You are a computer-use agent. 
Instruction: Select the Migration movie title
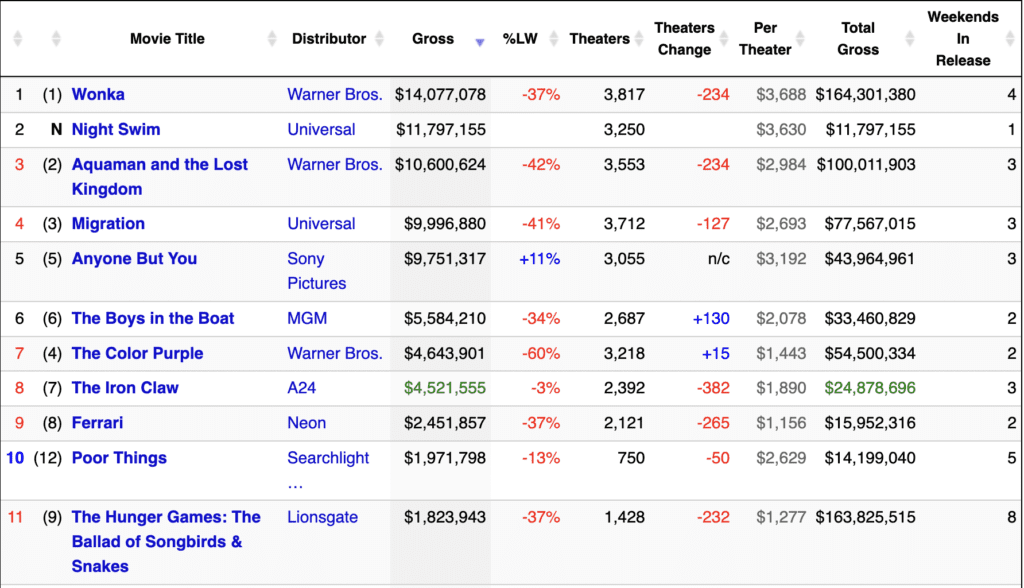108,223
